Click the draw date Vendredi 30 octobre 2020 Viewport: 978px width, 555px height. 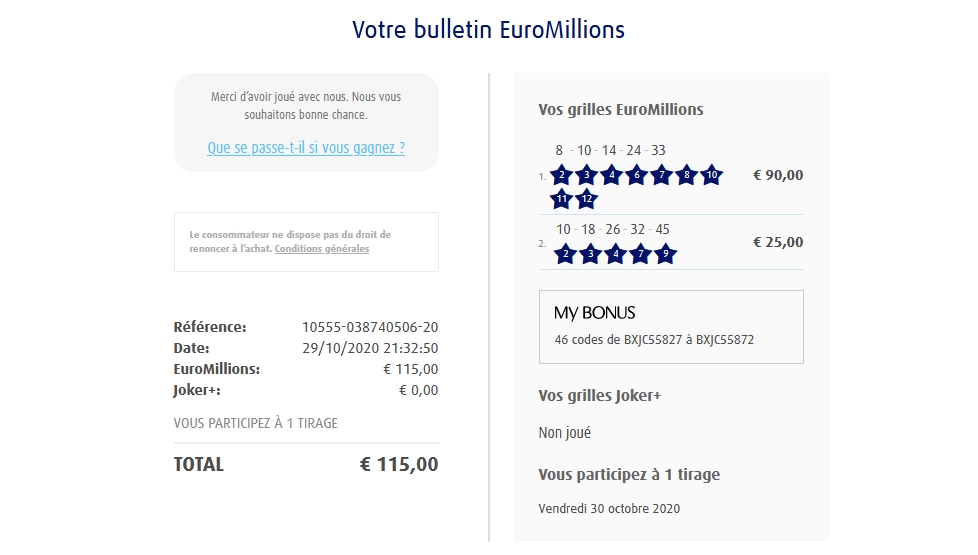(609, 508)
